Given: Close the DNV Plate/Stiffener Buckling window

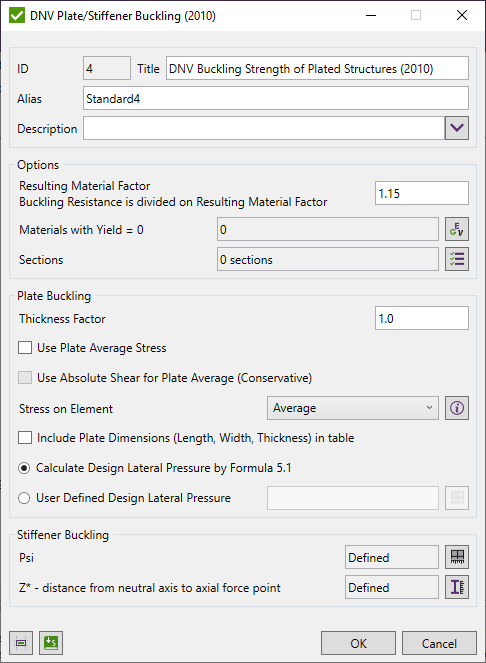Looking at the screenshot, I should [x=462, y=16].
